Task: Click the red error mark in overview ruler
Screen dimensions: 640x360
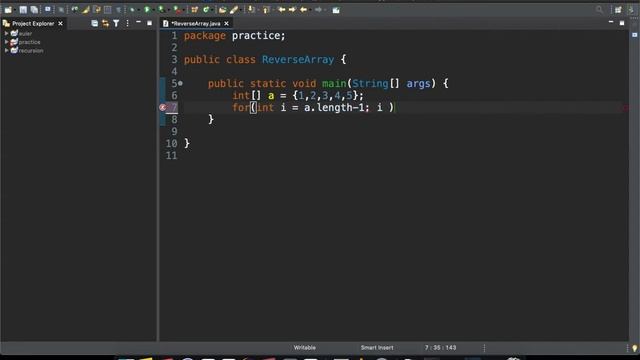Action: (625, 108)
